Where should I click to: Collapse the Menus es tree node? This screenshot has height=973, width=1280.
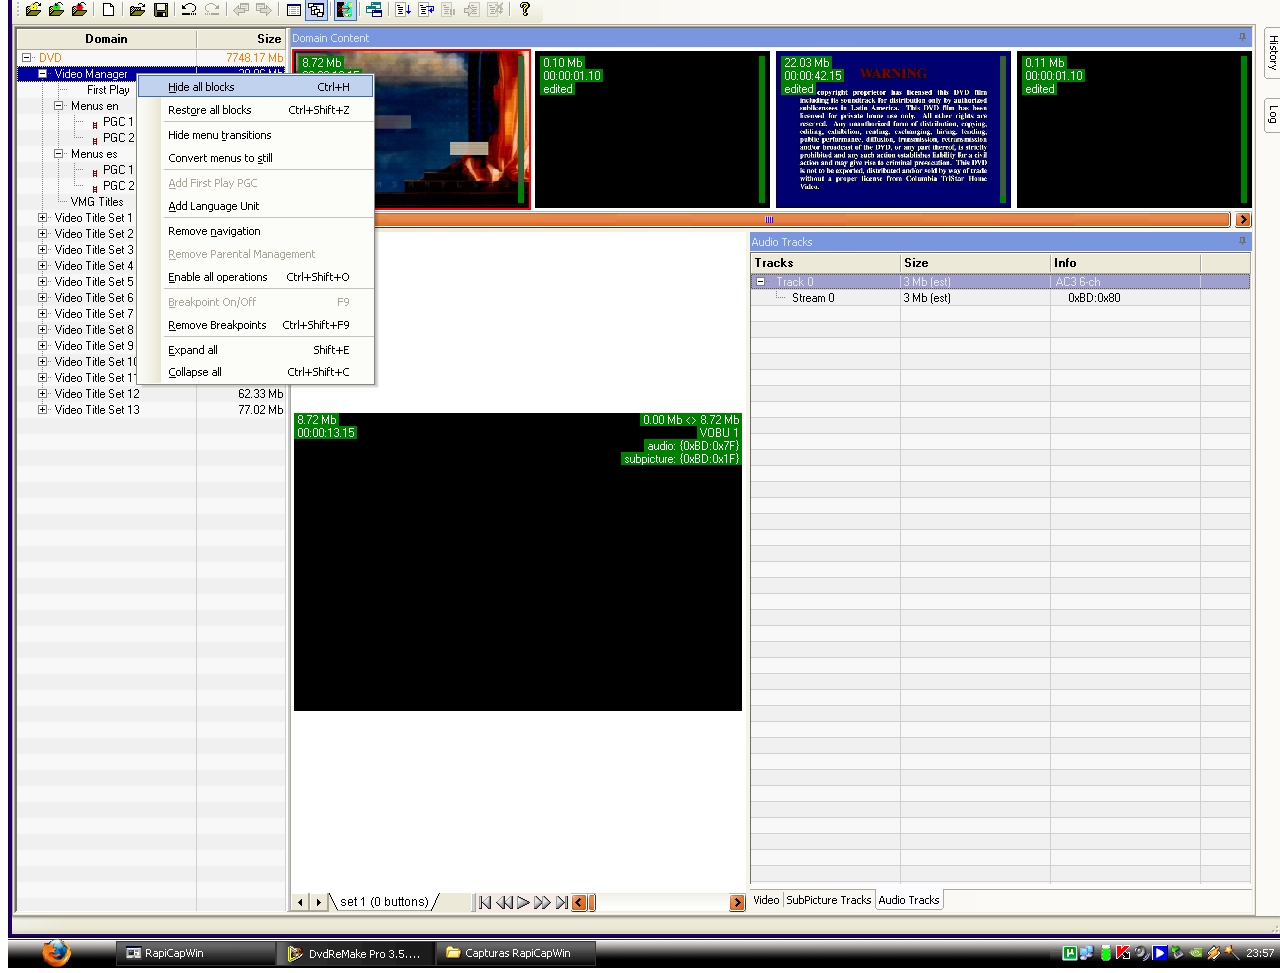click(59, 154)
